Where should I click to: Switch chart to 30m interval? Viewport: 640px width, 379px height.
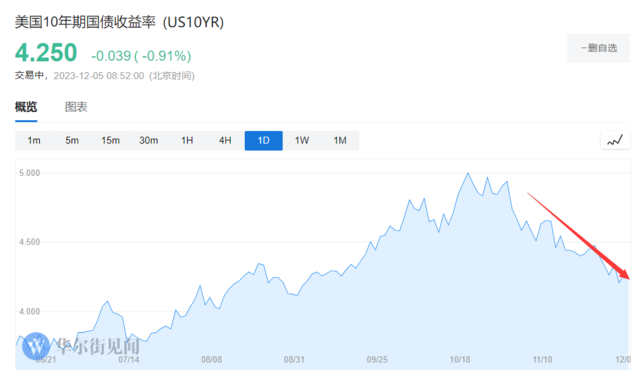tap(149, 141)
